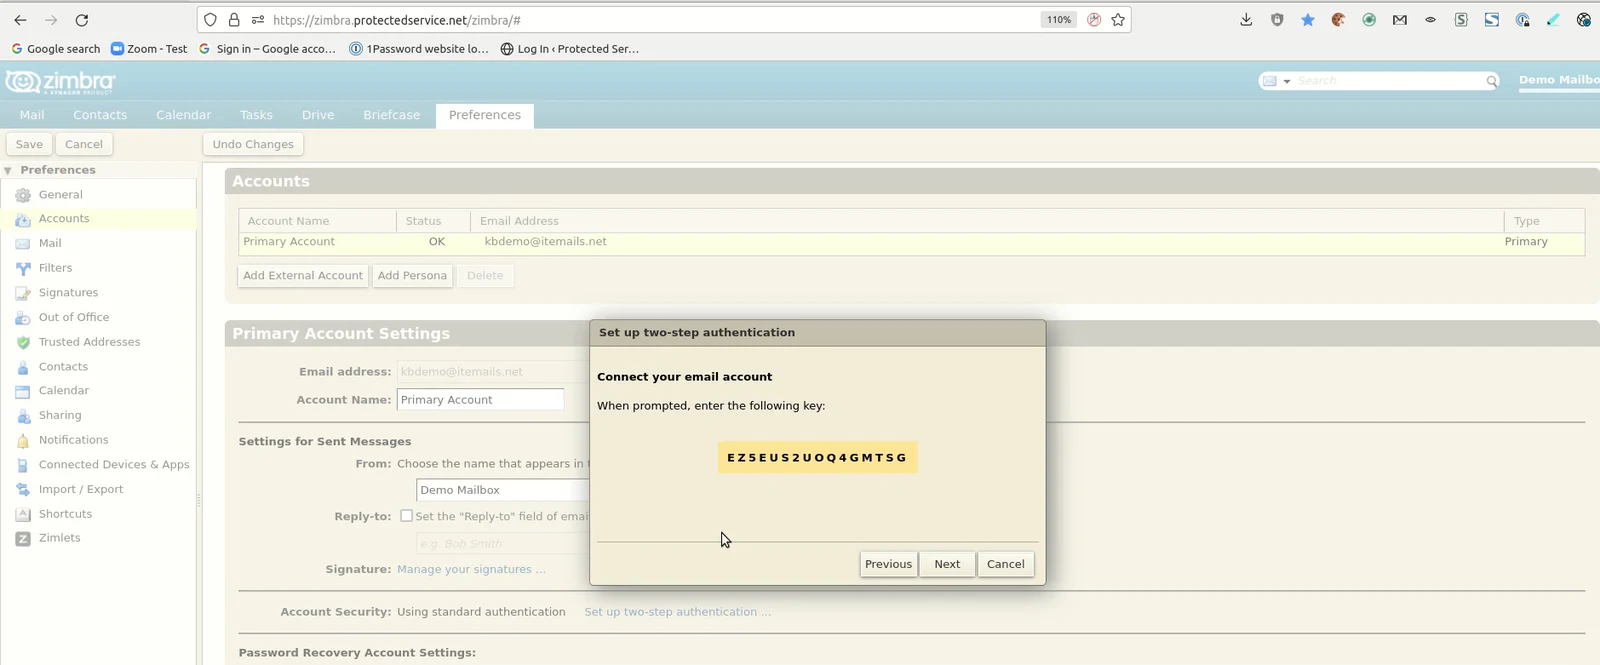This screenshot has height=665, width=1600.
Task: Open the Demo Mailbox account menu
Action: [1559, 80]
